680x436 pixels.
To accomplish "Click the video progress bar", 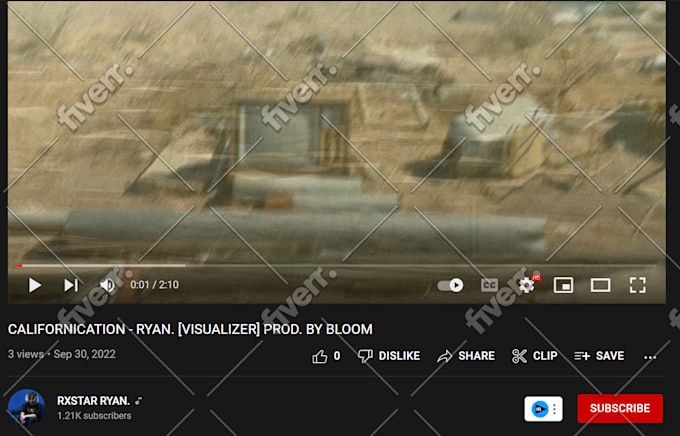I will point(337,265).
